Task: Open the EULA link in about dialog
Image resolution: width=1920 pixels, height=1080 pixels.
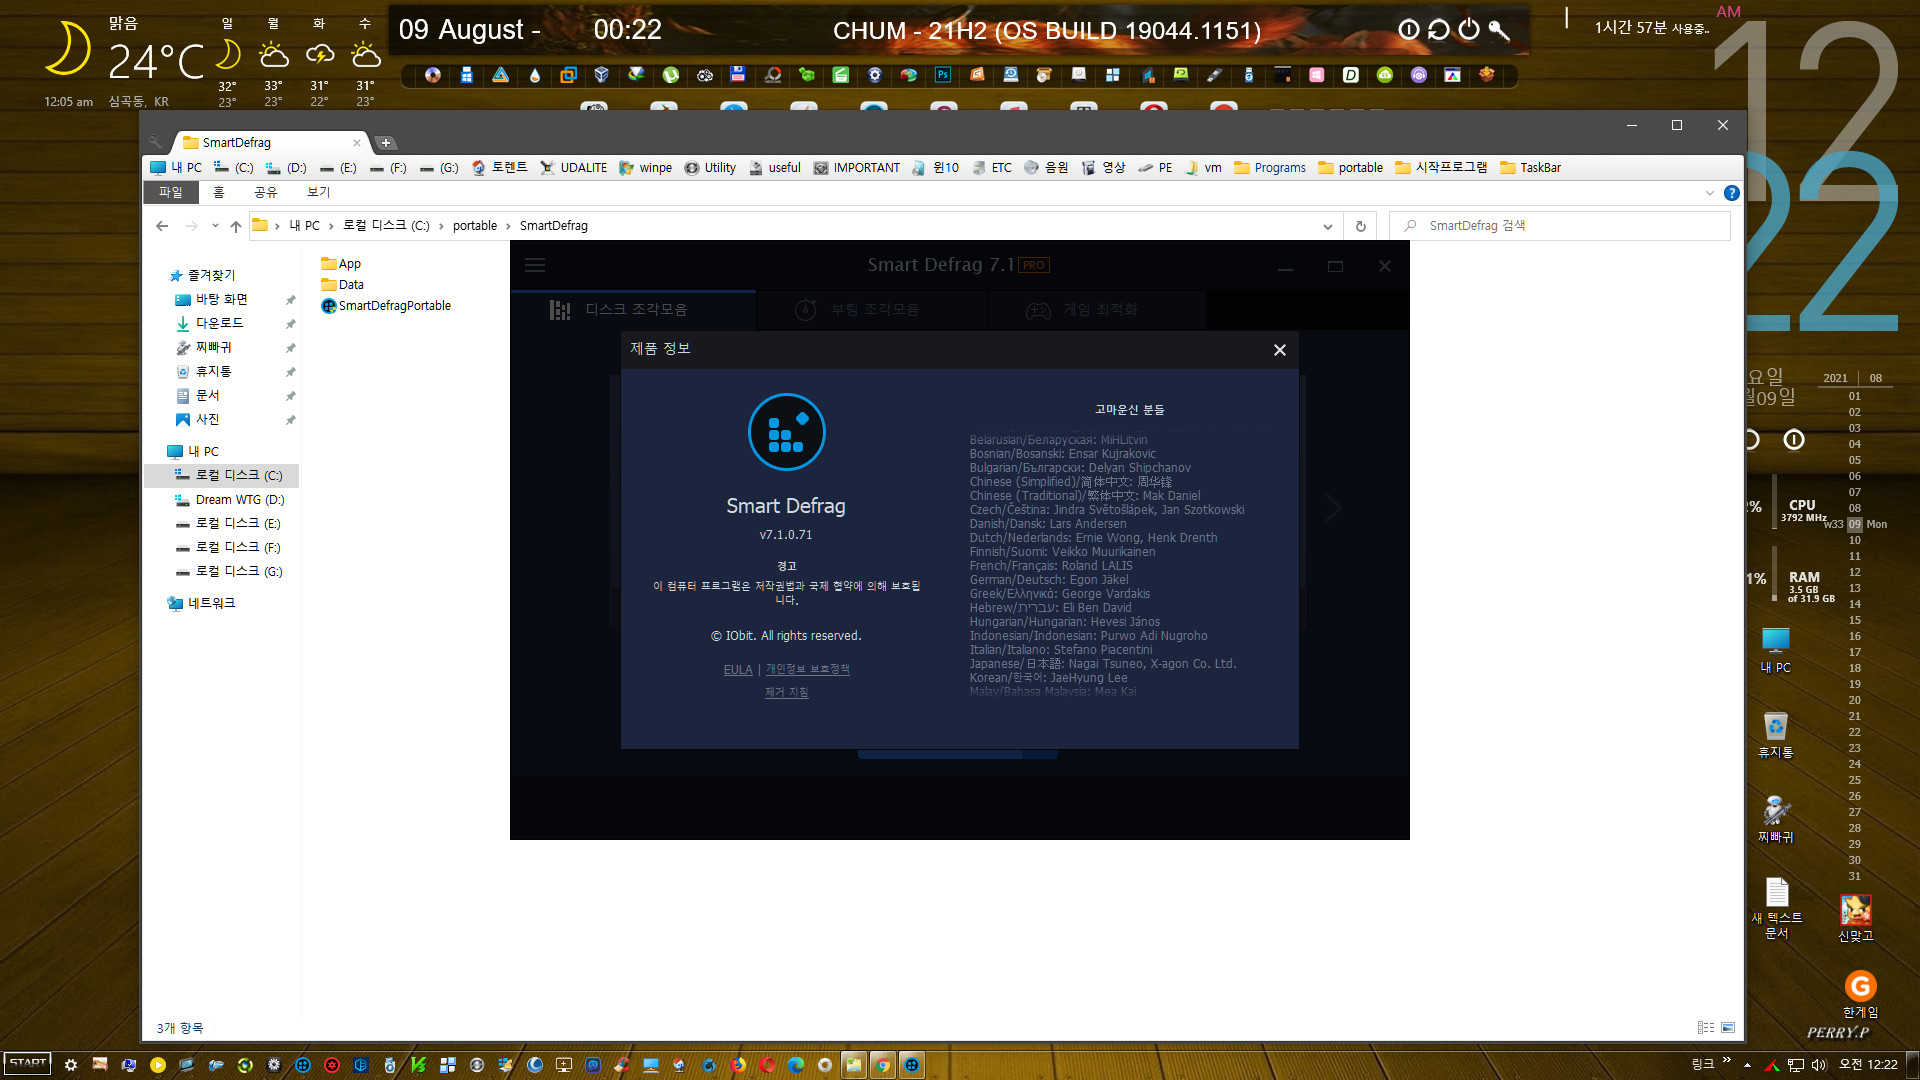Action: (738, 670)
